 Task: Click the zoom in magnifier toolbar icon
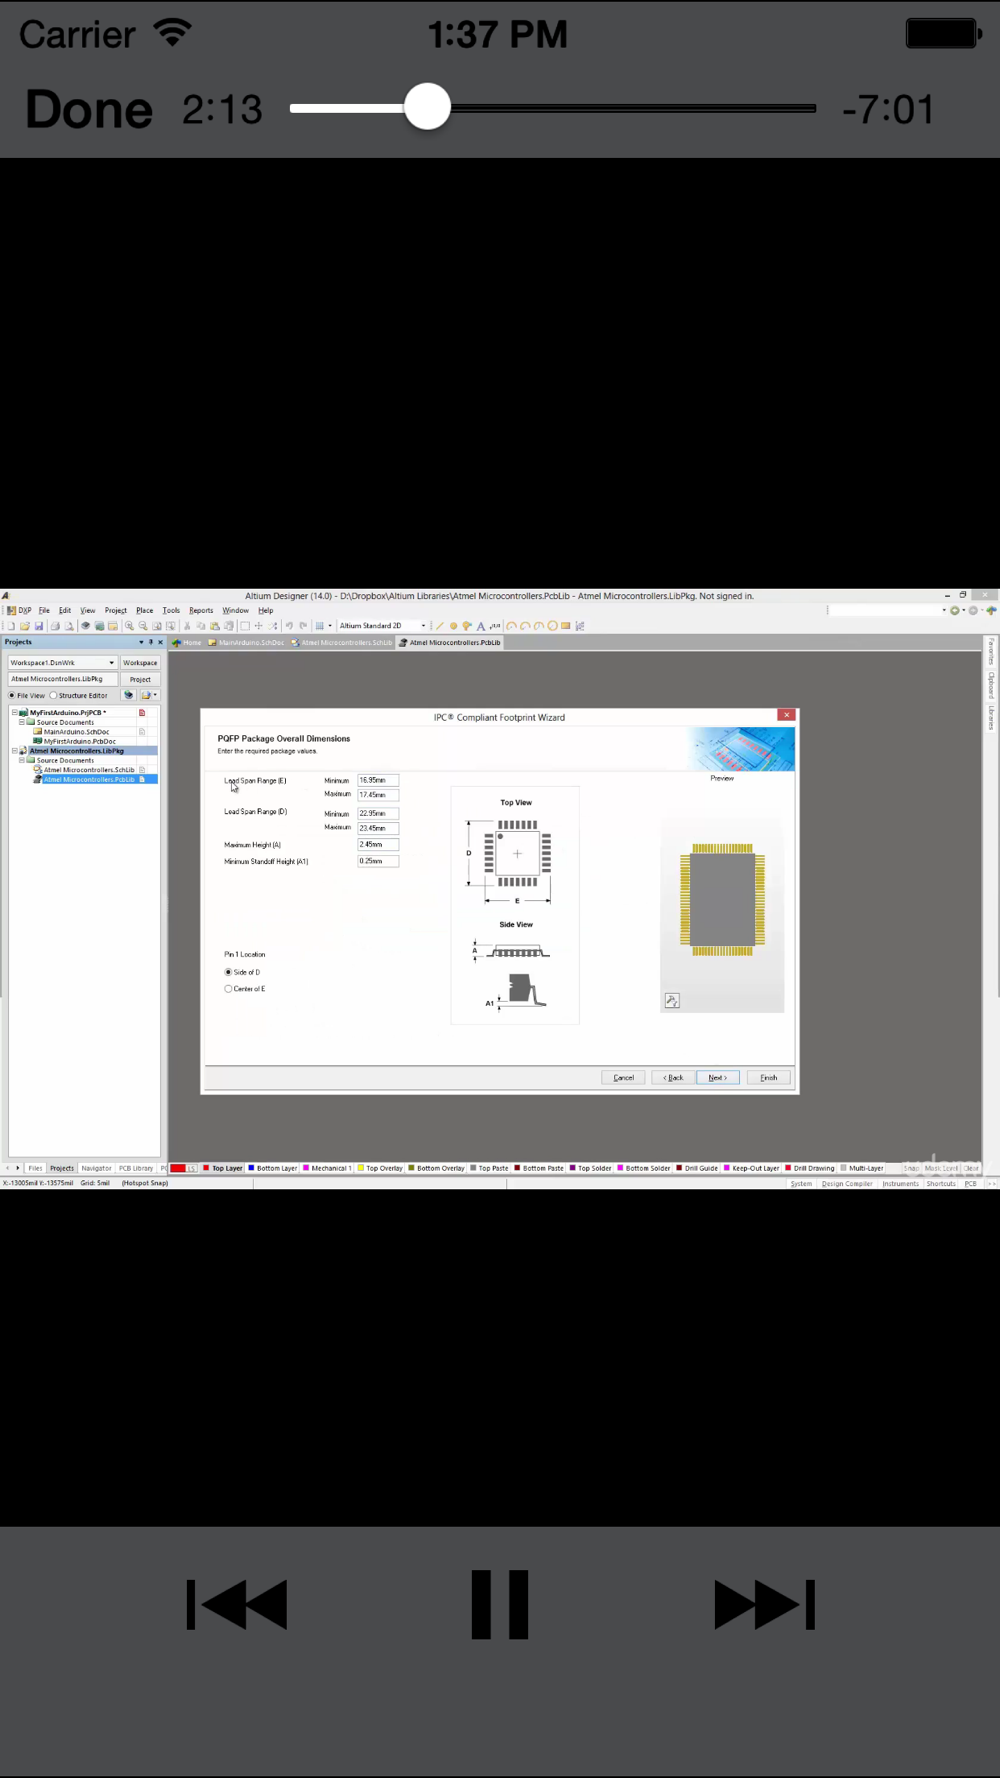click(x=129, y=626)
